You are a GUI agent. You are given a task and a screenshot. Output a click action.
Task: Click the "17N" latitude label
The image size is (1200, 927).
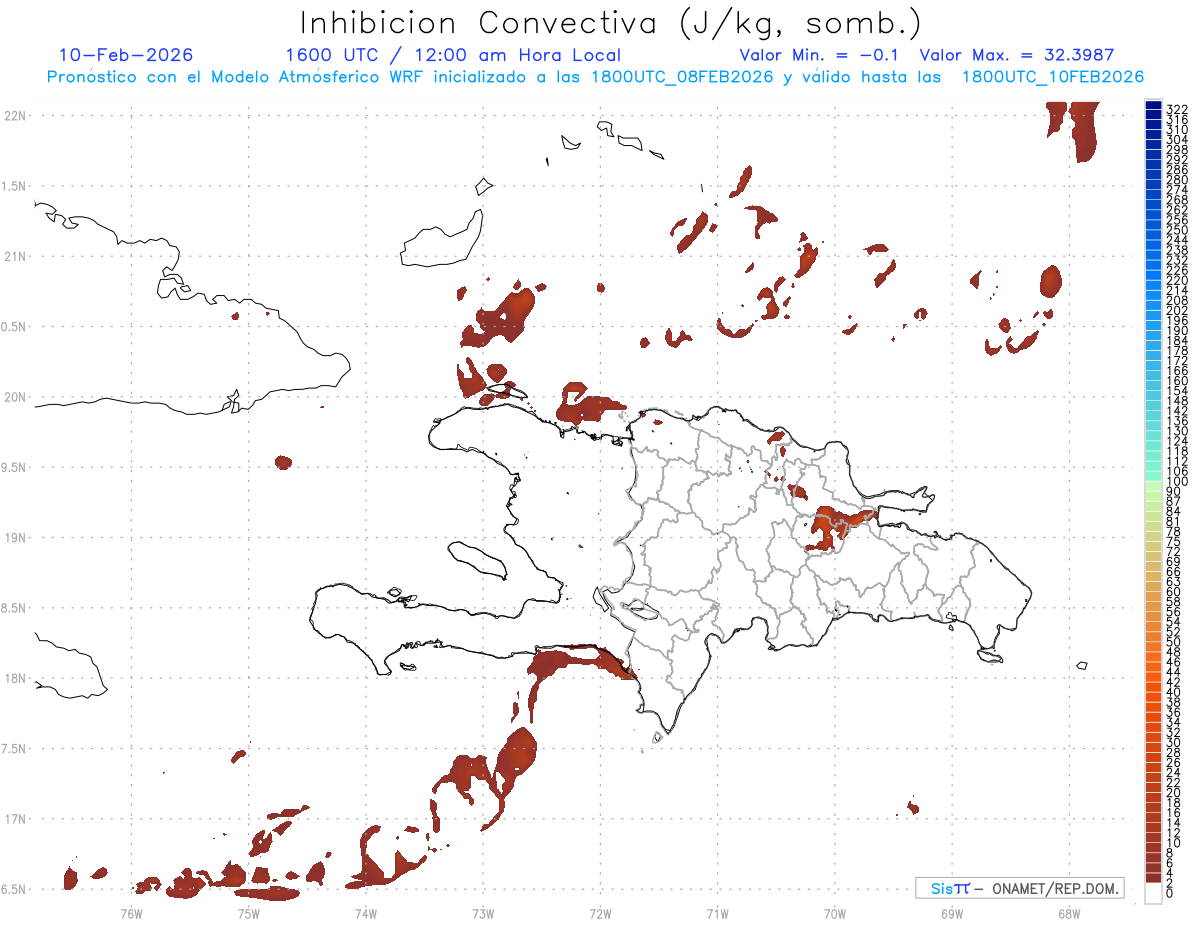(x=15, y=819)
